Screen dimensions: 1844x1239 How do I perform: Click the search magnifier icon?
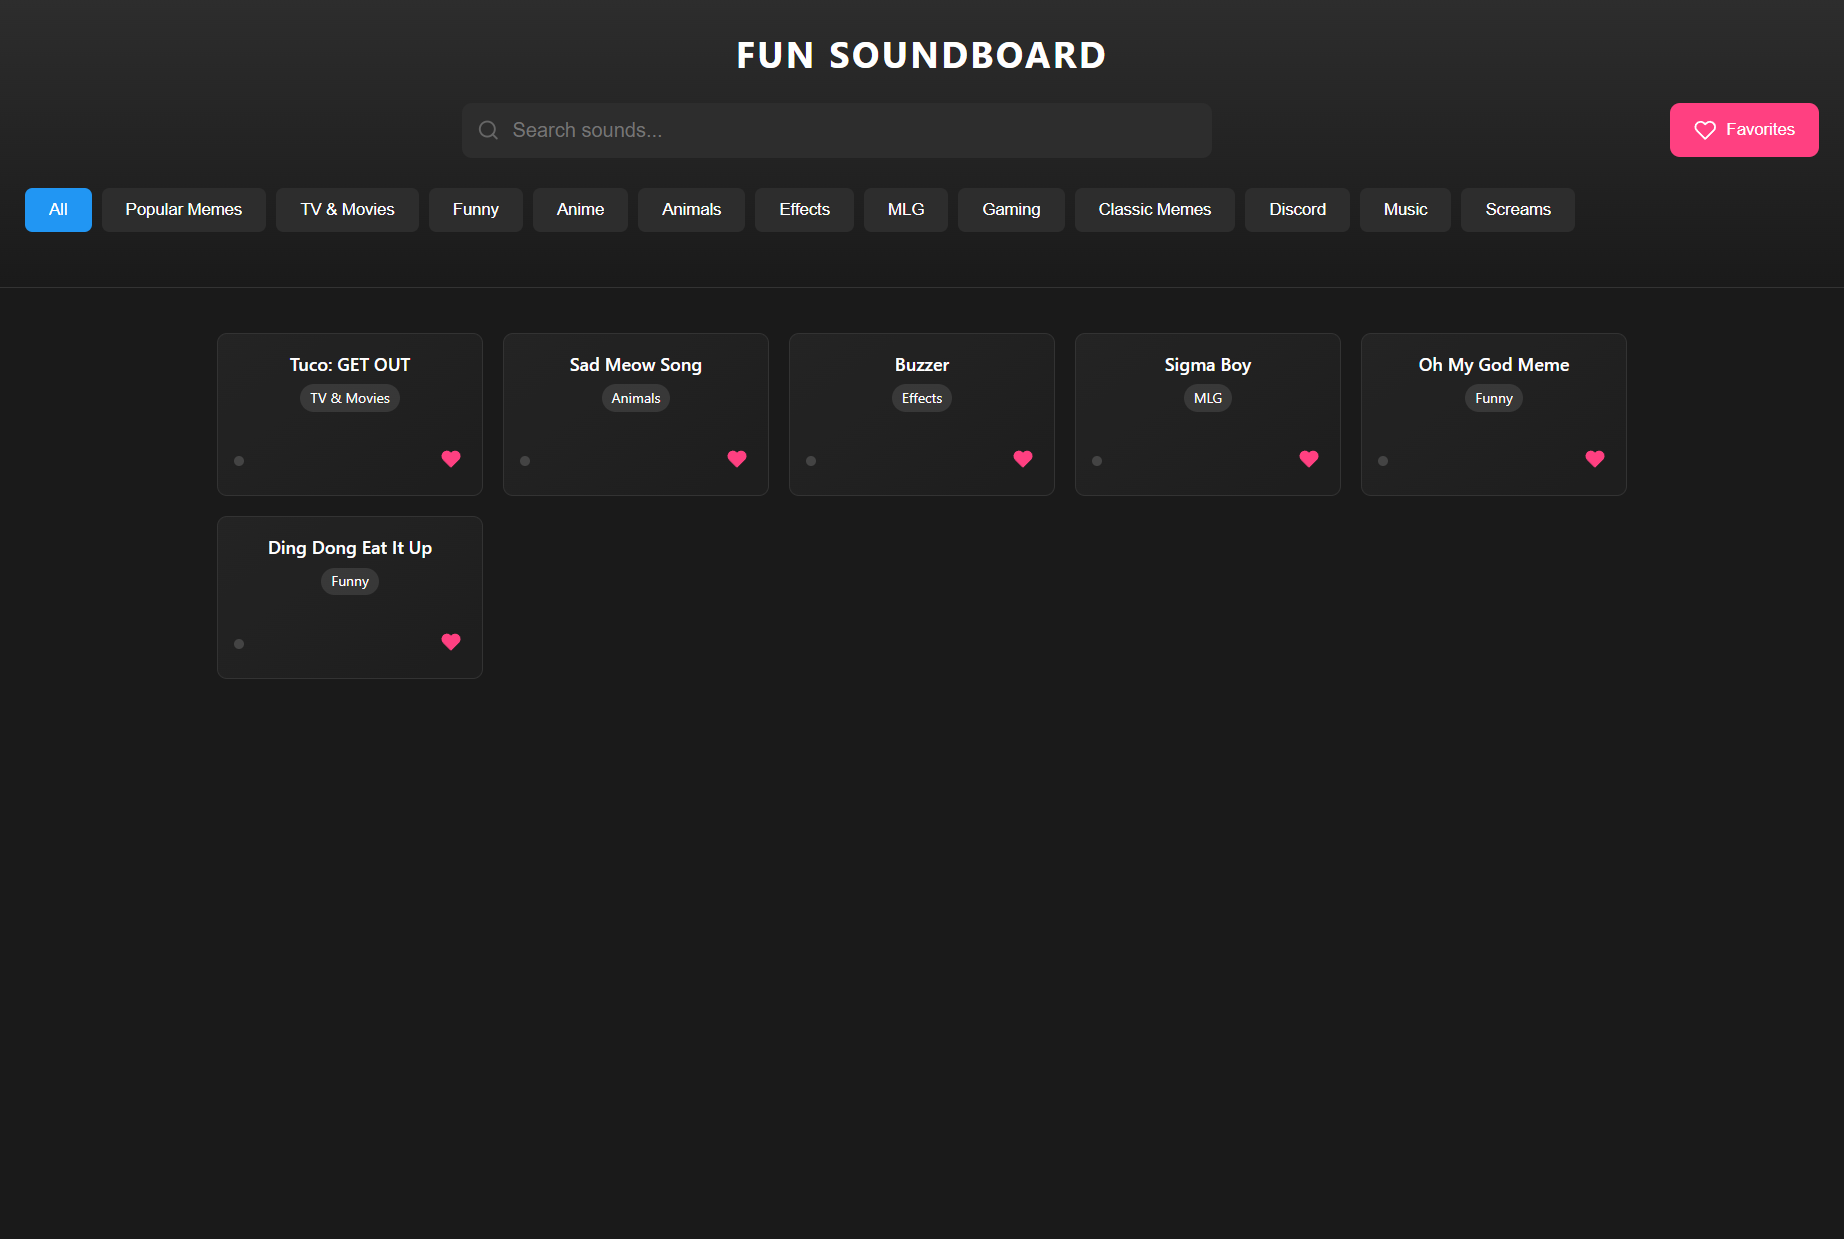pos(488,130)
